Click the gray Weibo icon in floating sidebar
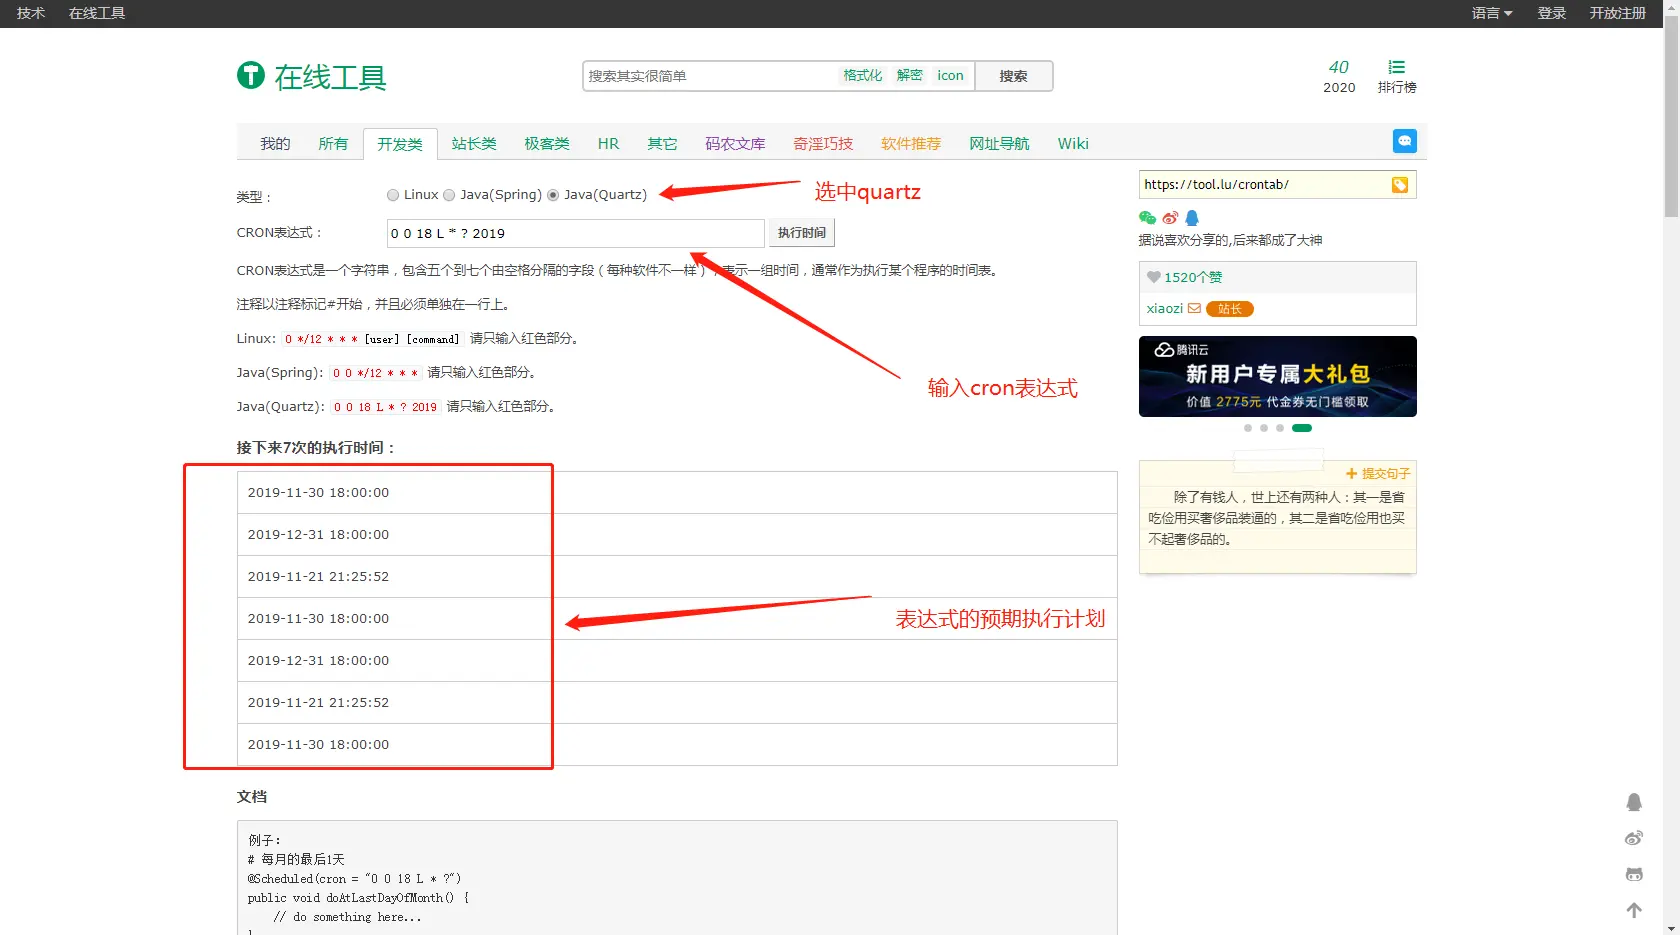 coord(1634,838)
